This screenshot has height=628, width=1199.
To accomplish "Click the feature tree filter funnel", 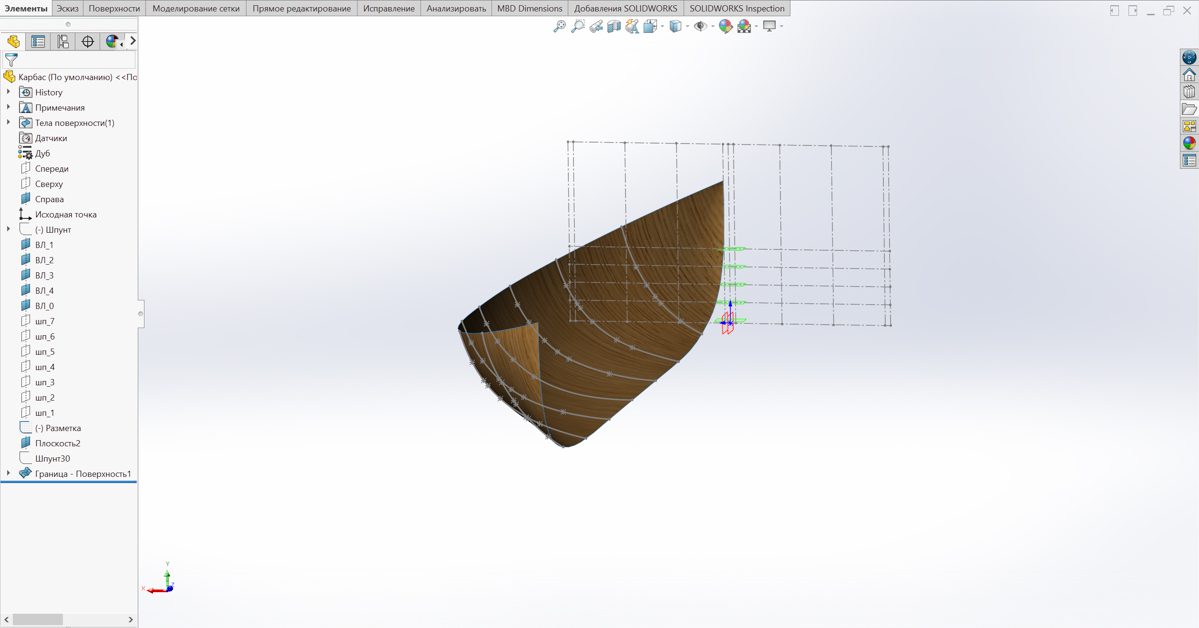I will [x=11, y=60].
